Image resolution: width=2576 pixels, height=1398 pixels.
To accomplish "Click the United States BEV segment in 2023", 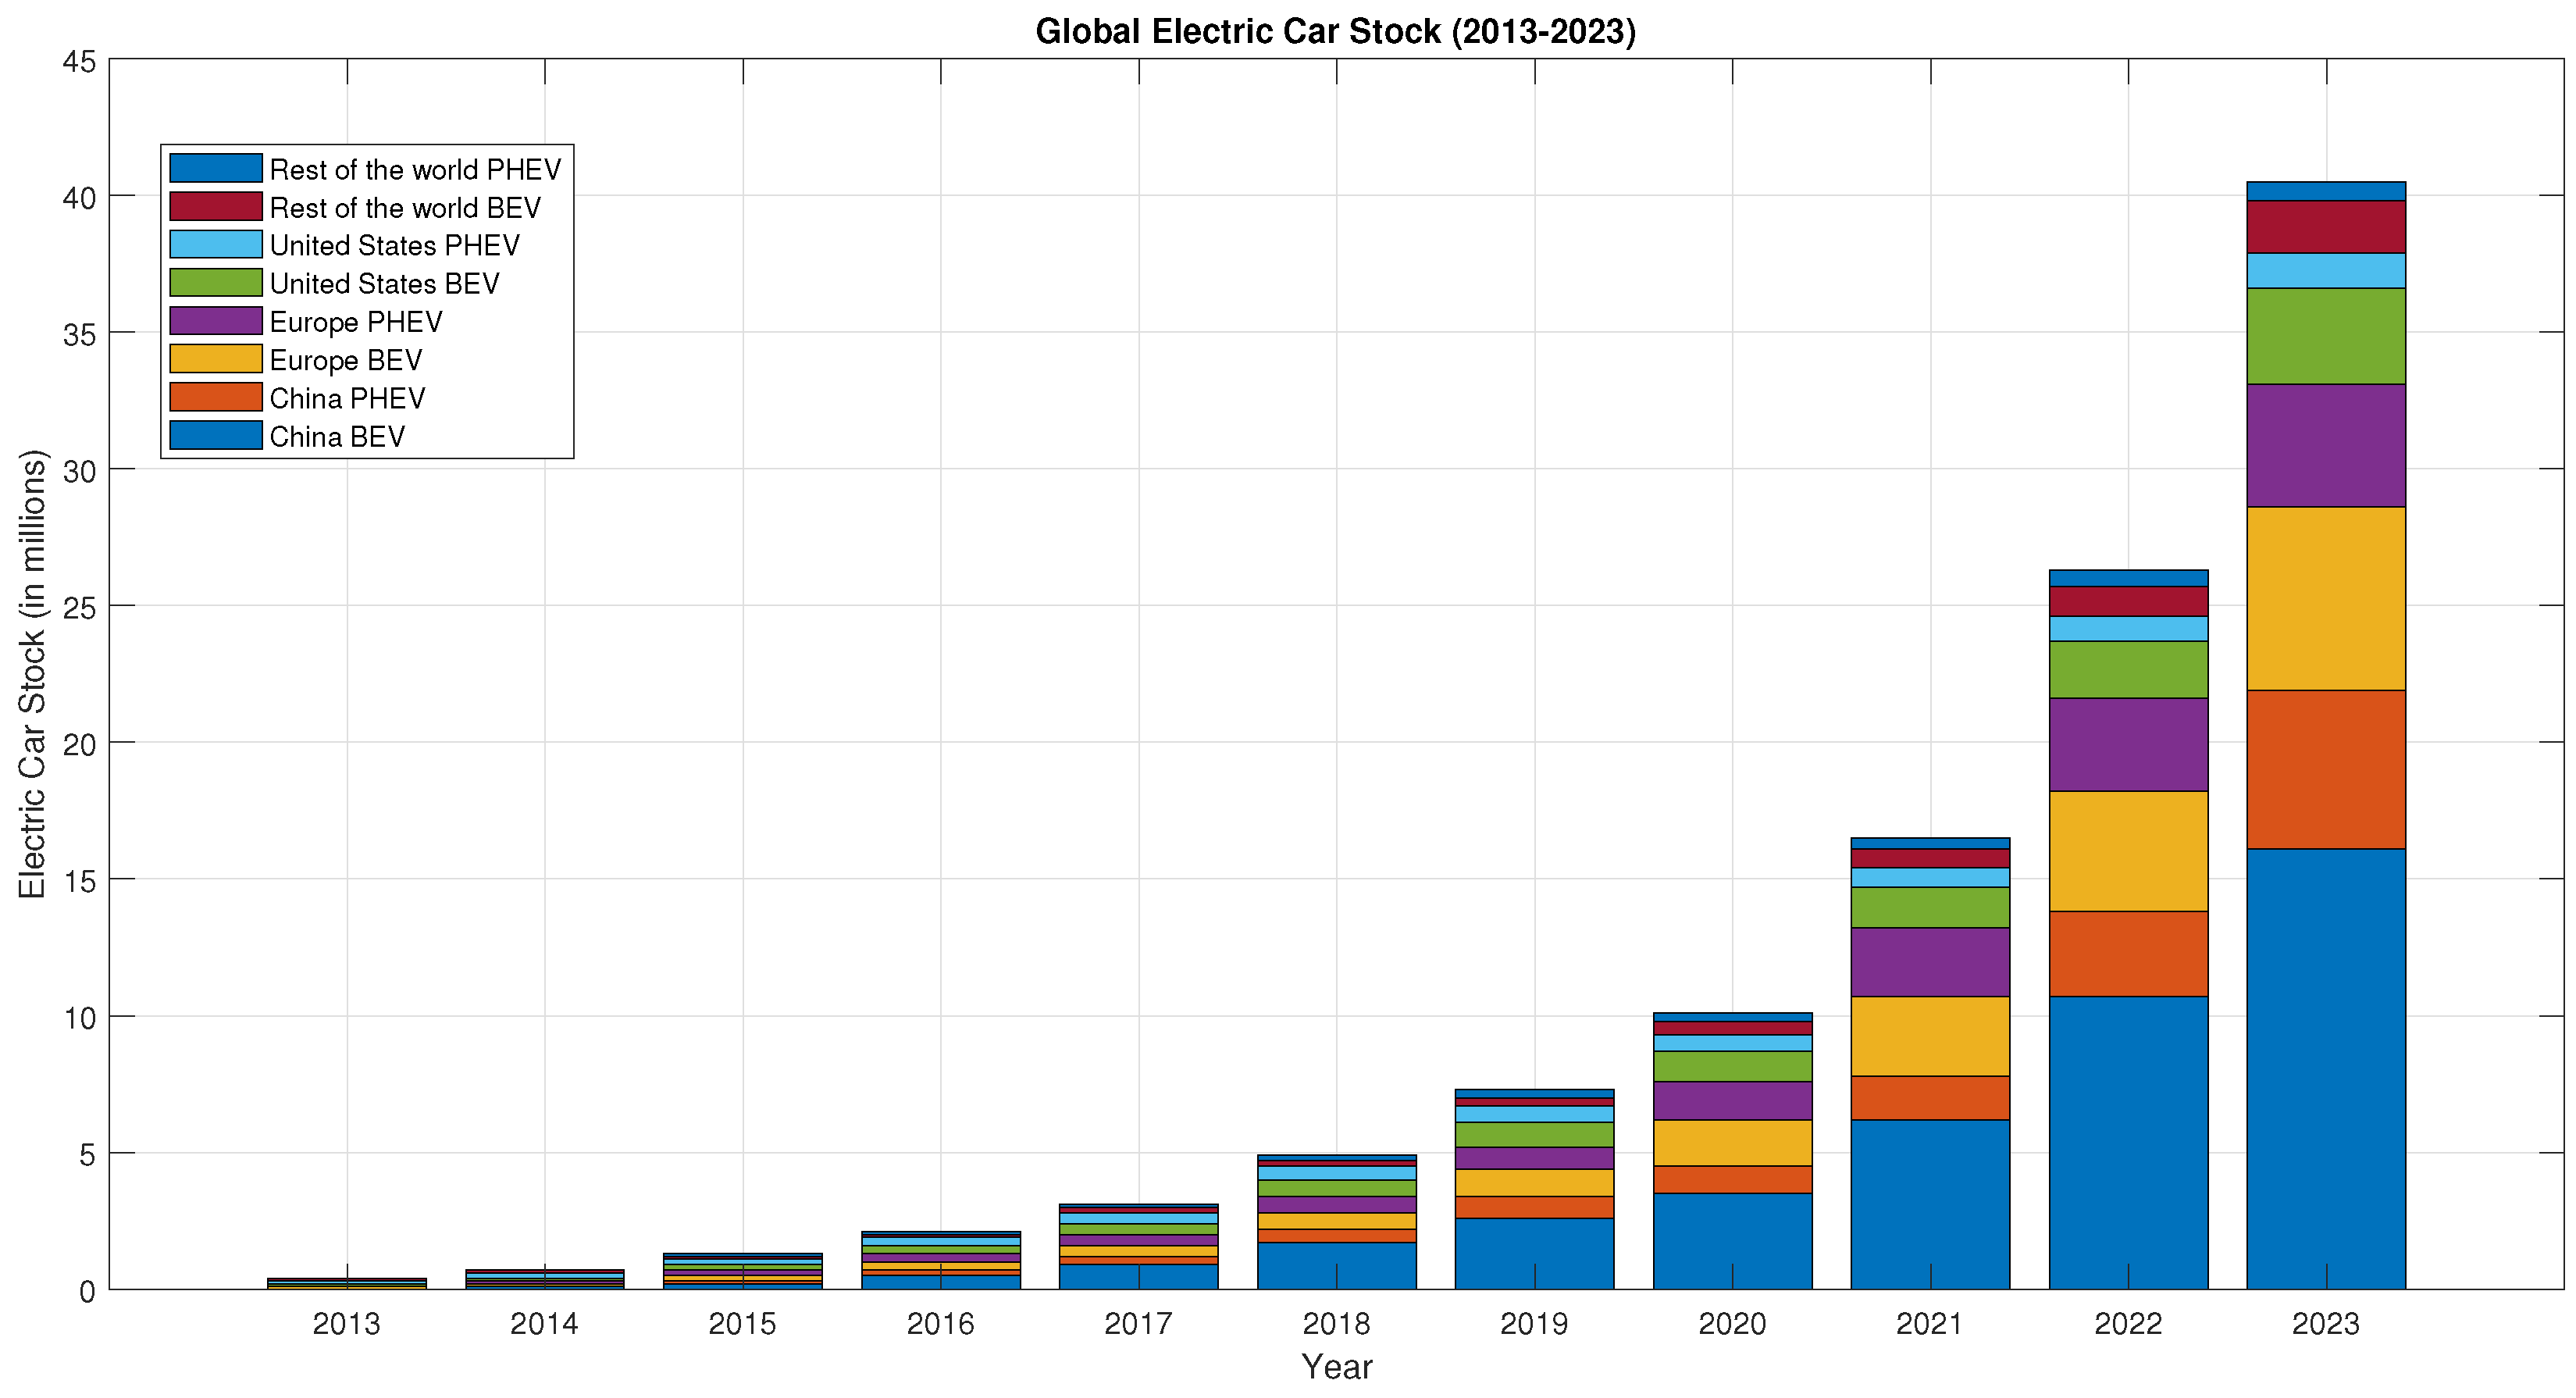I will coord(2325,336).
